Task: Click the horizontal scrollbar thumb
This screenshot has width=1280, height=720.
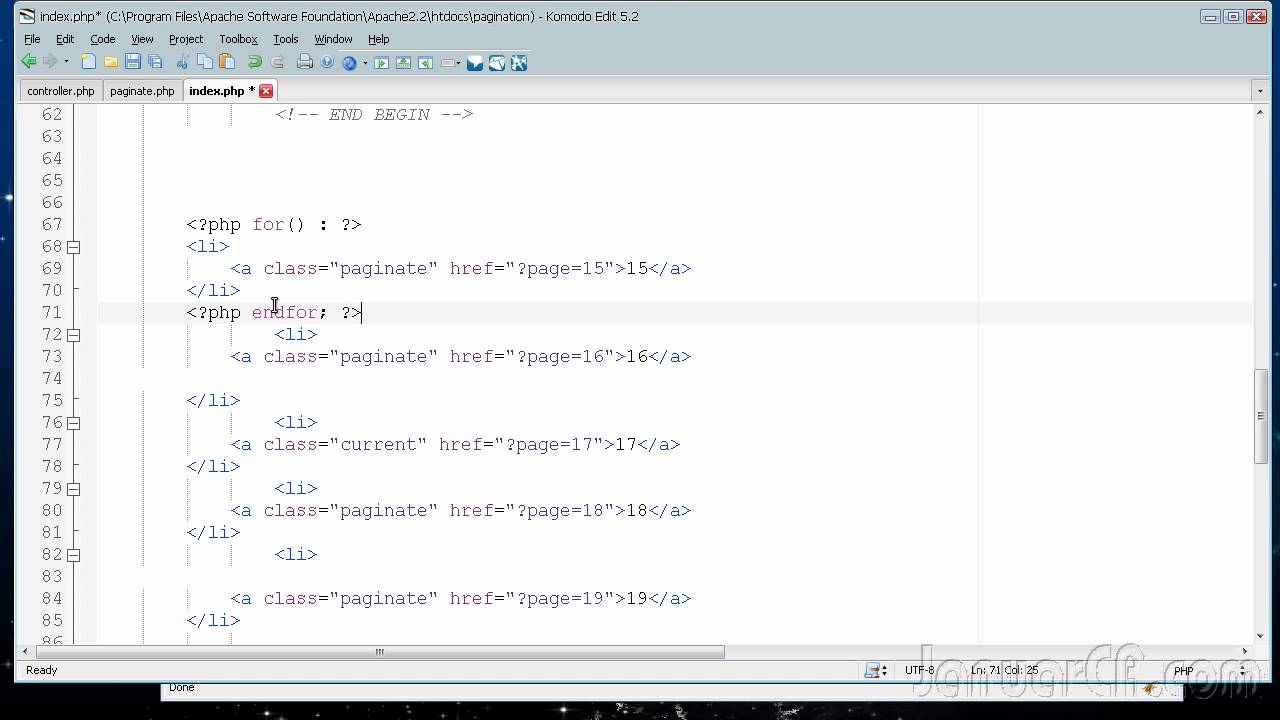Action: [x=379, y=652]
